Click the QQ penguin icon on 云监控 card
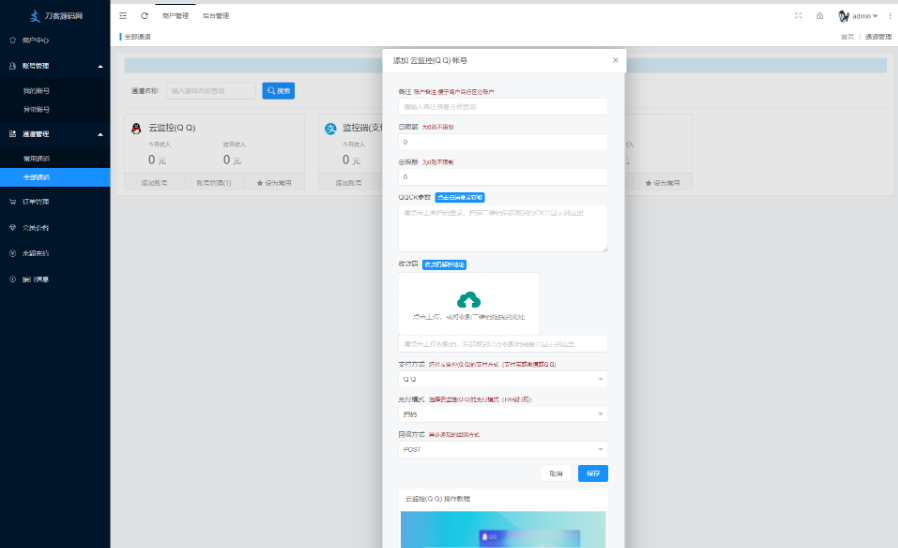898x548 pixels. coord(136,128)
